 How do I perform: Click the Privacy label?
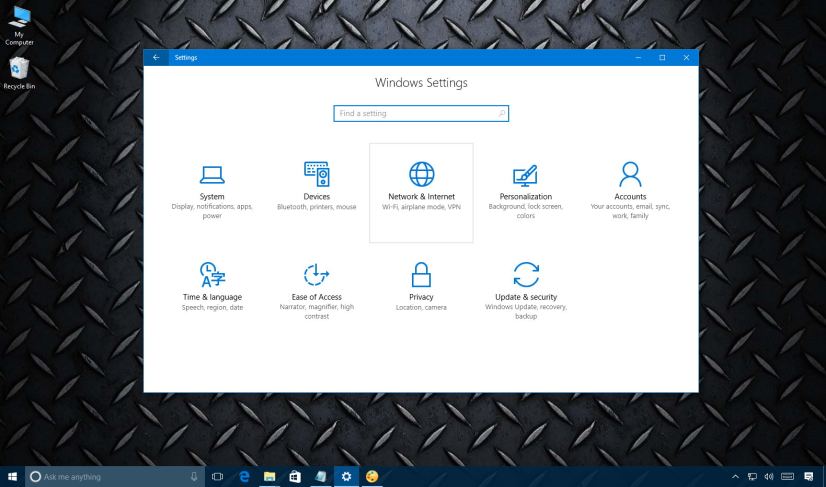click(421, 297)
